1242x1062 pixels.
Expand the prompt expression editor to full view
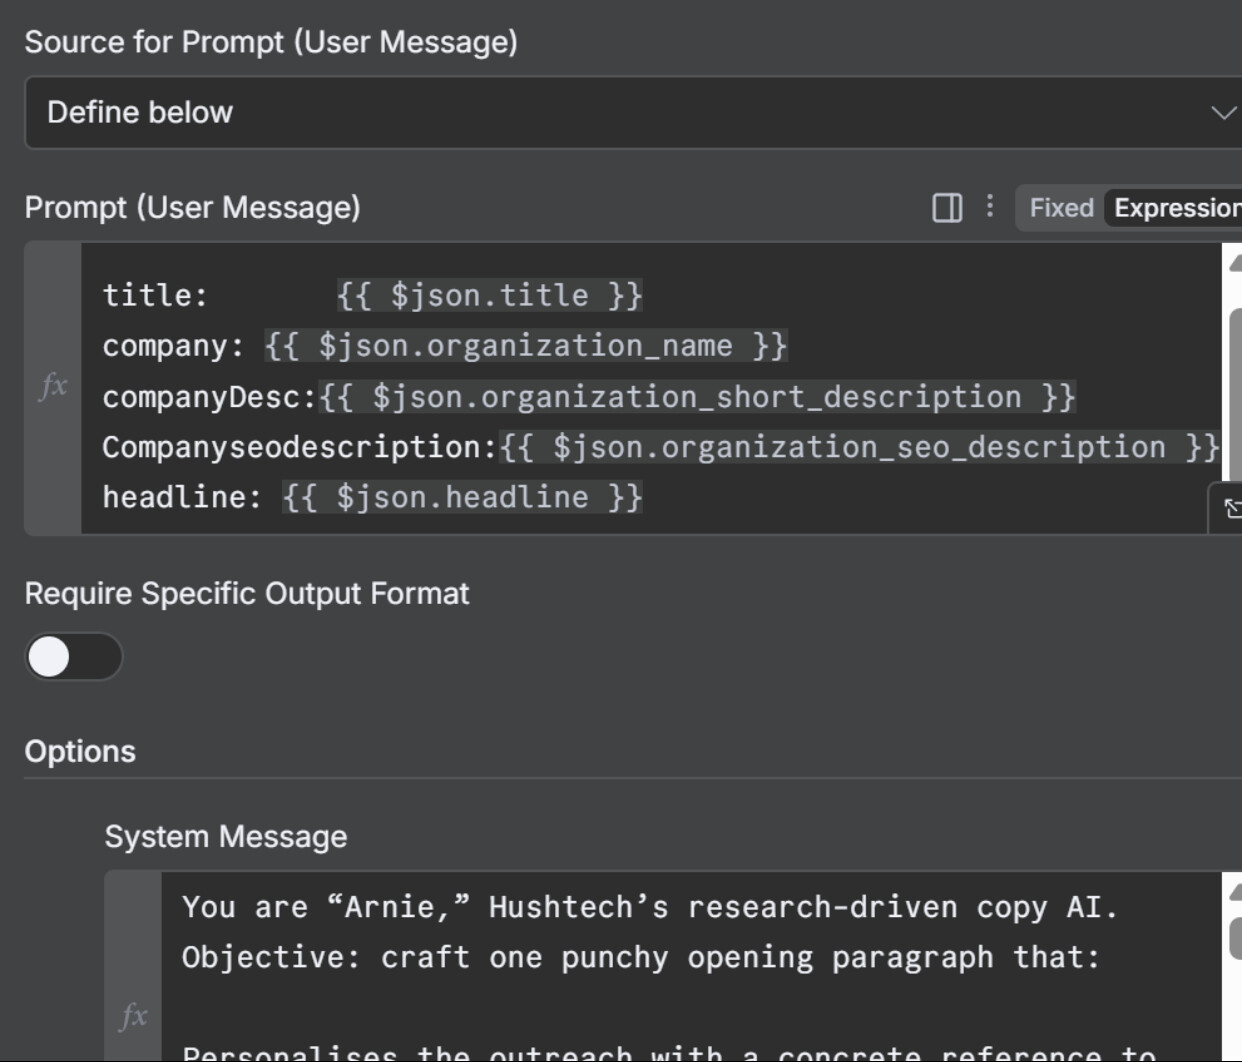(x=1230, y=508)
